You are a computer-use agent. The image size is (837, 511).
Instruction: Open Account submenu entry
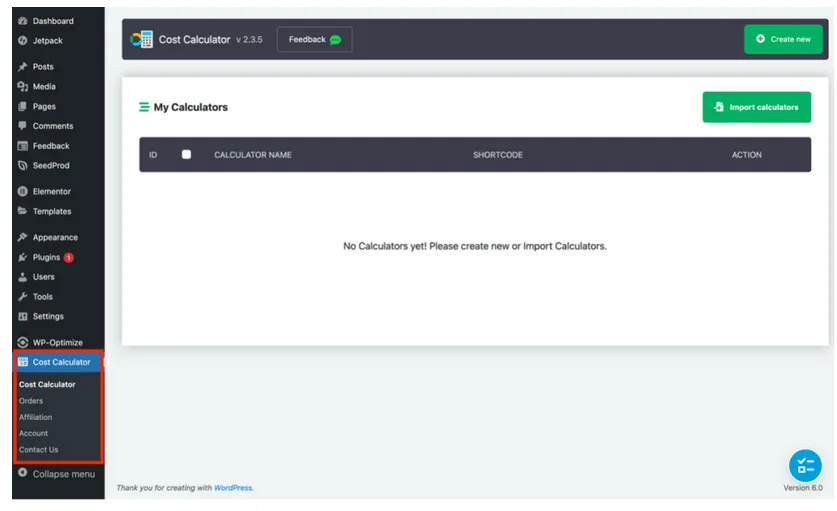click(x=33, y=433)
